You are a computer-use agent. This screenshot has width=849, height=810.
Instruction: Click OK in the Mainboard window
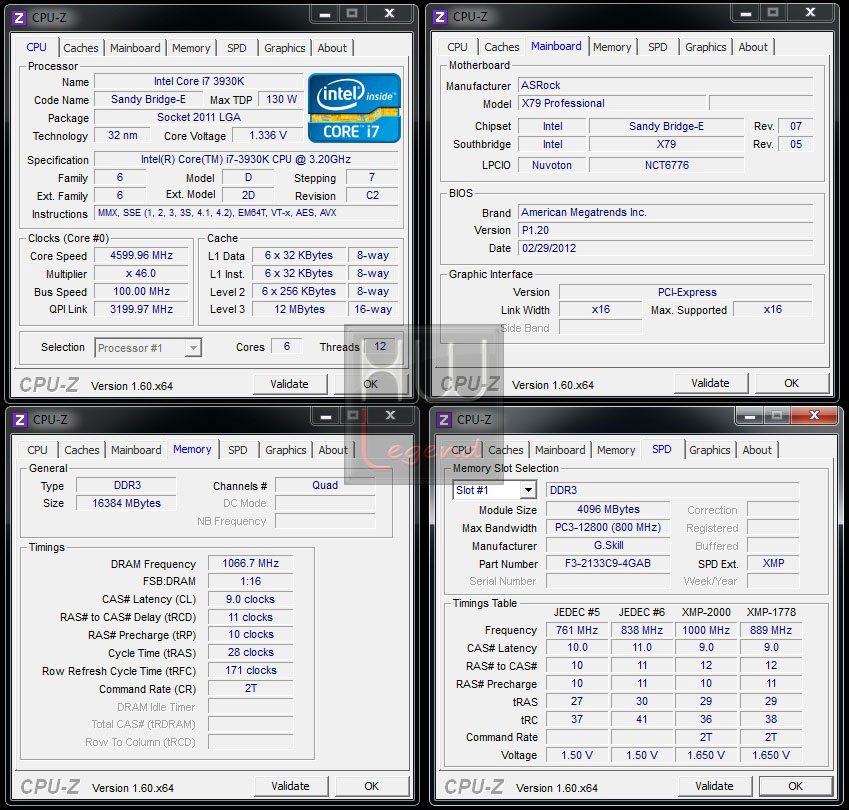tap(792, 383)
